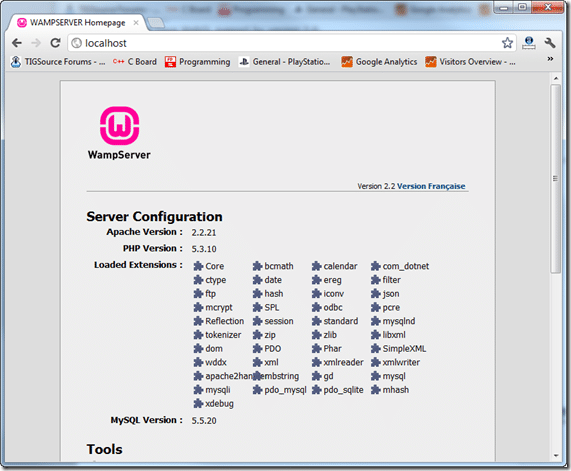Click the mysqli extension puzzle icon
This screenshot has width=571, height=471.
tap(198, 390)
